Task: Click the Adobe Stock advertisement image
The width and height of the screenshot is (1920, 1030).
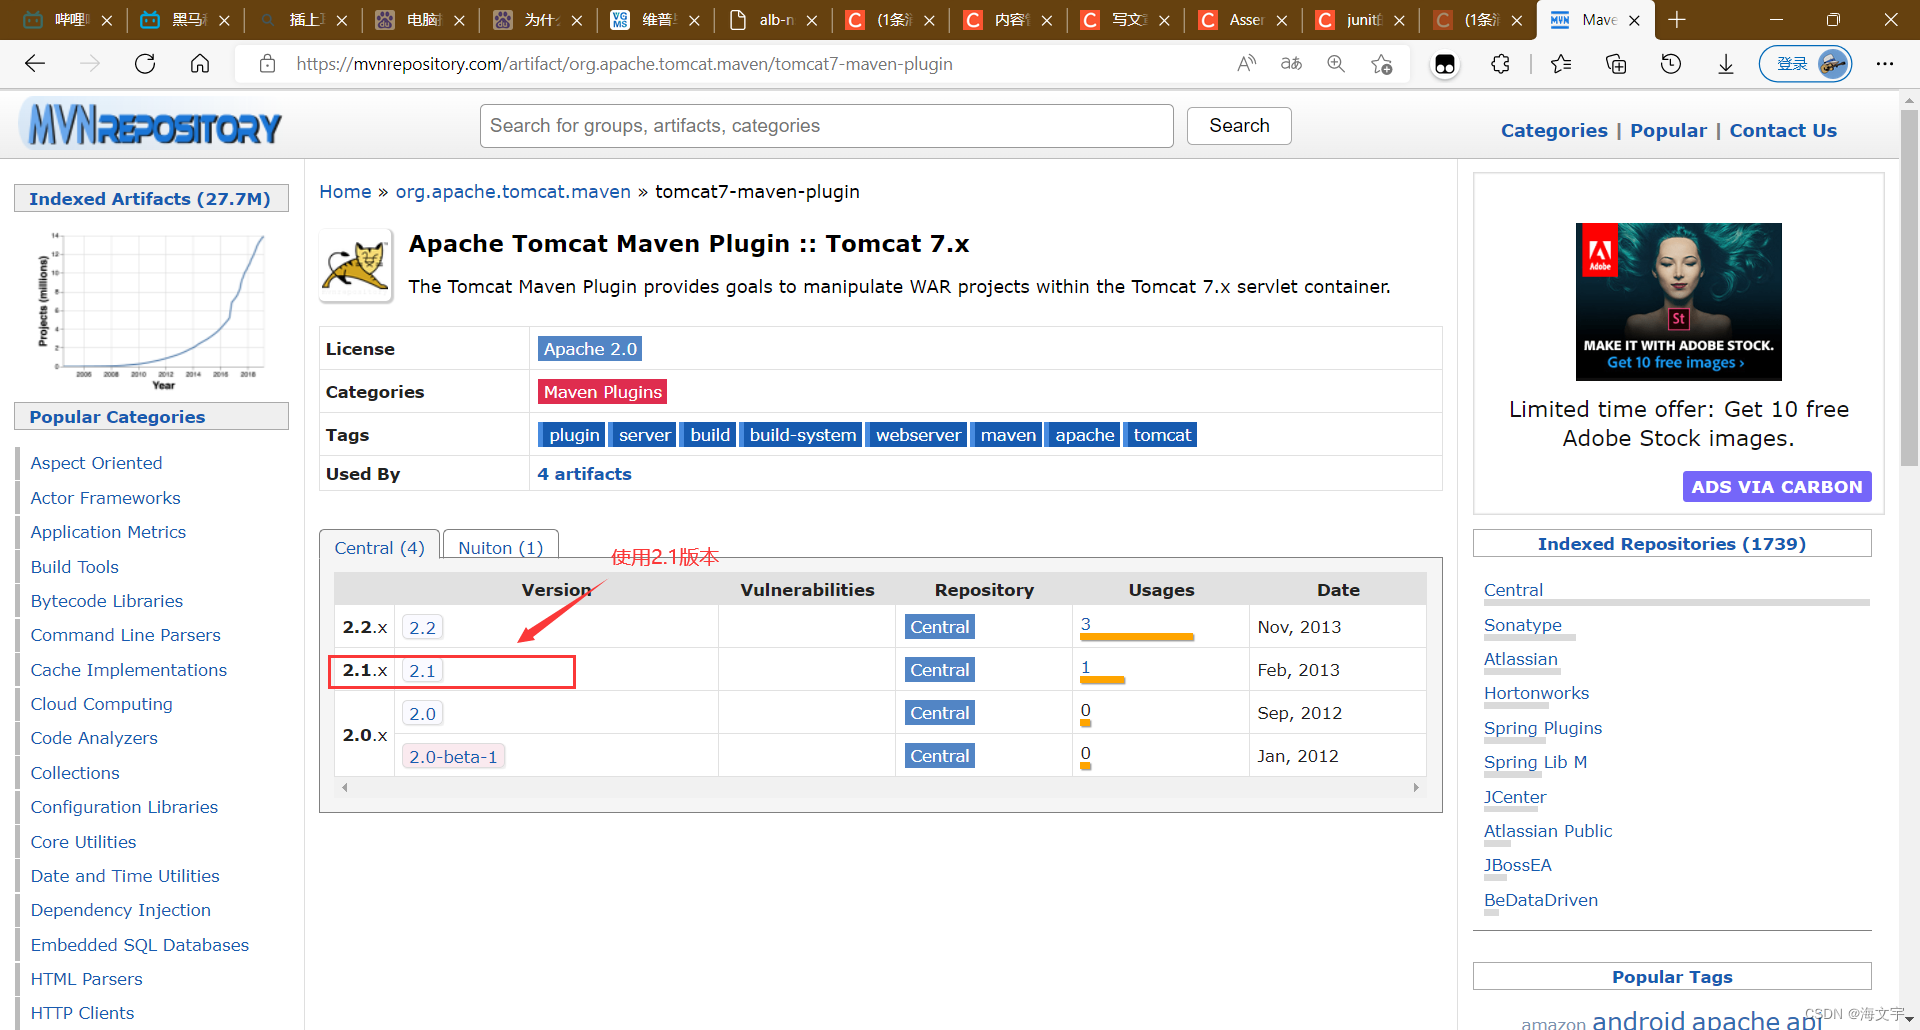Action: [x=1678, y=301]
